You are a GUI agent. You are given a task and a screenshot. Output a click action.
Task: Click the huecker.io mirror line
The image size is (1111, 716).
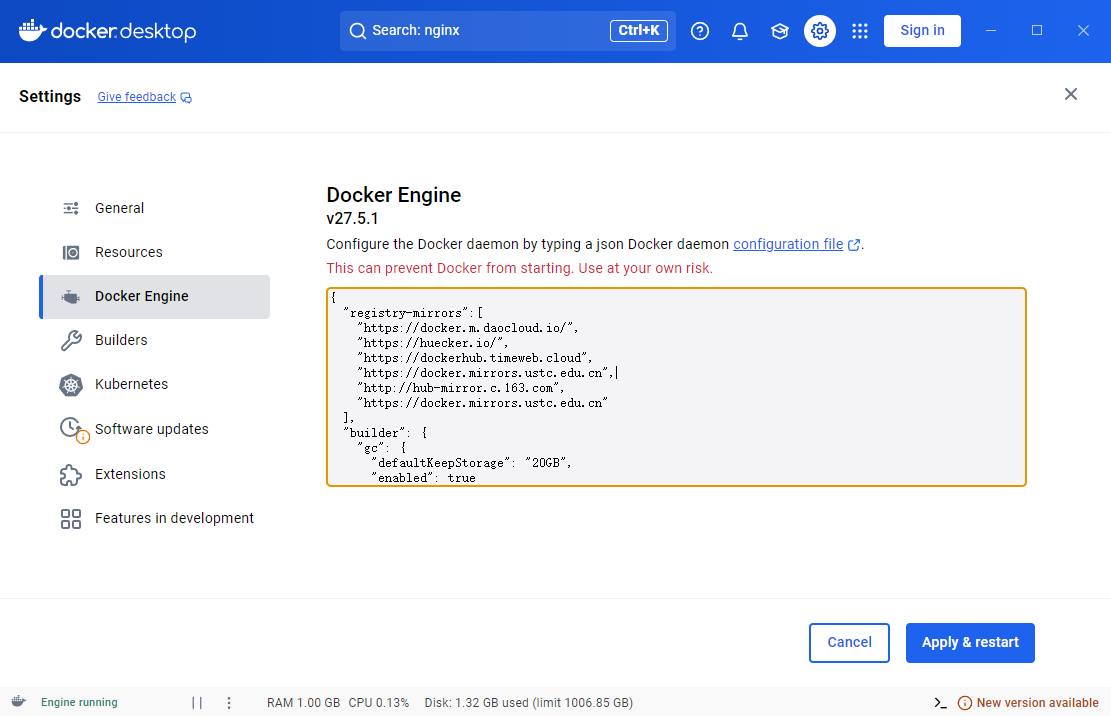pyautogui.click(x=433, y=343)
